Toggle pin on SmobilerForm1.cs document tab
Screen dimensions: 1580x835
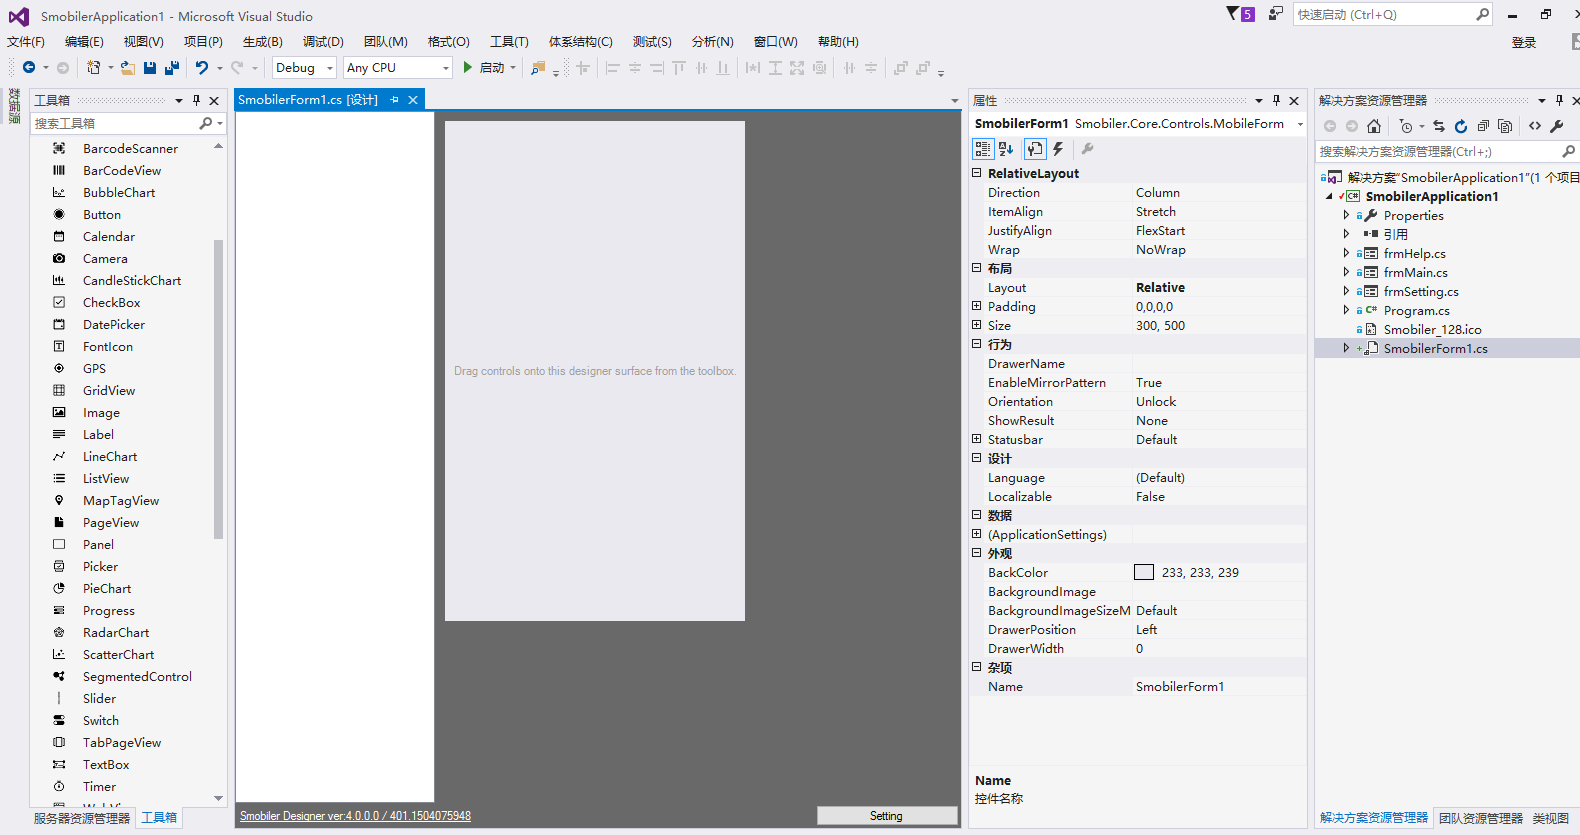pyautogui.click(x=395, y=100)
